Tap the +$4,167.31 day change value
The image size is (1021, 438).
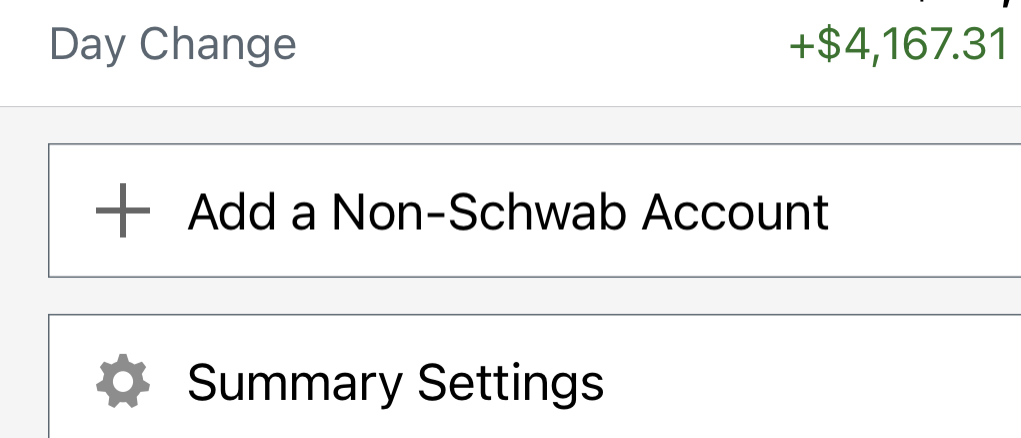(899, 45)
